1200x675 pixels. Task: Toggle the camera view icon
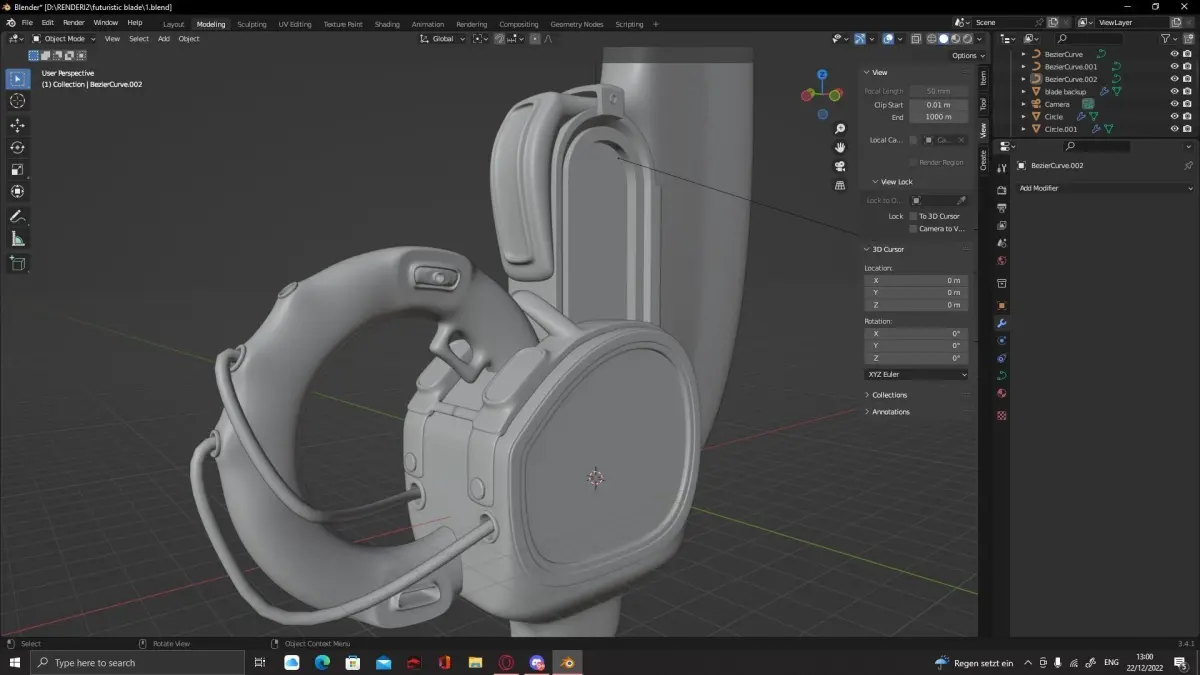(840, 166)
